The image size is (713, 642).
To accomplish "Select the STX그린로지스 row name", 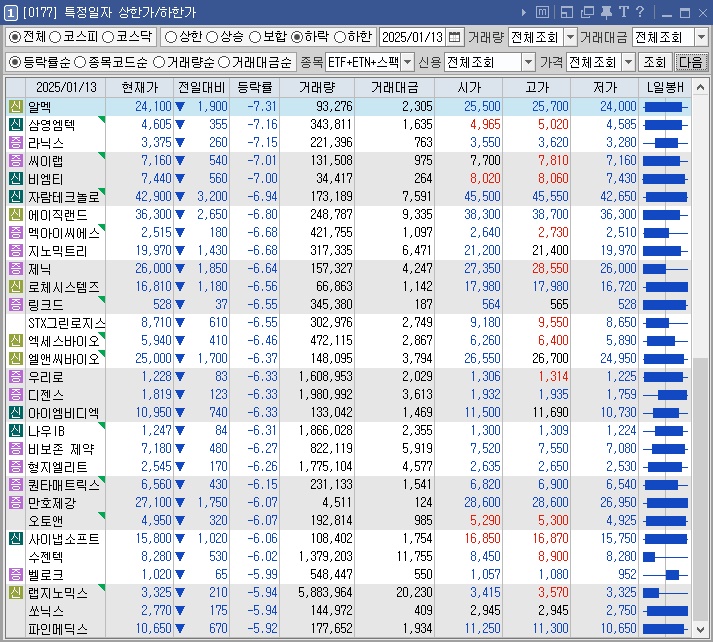I will point(66,323).
